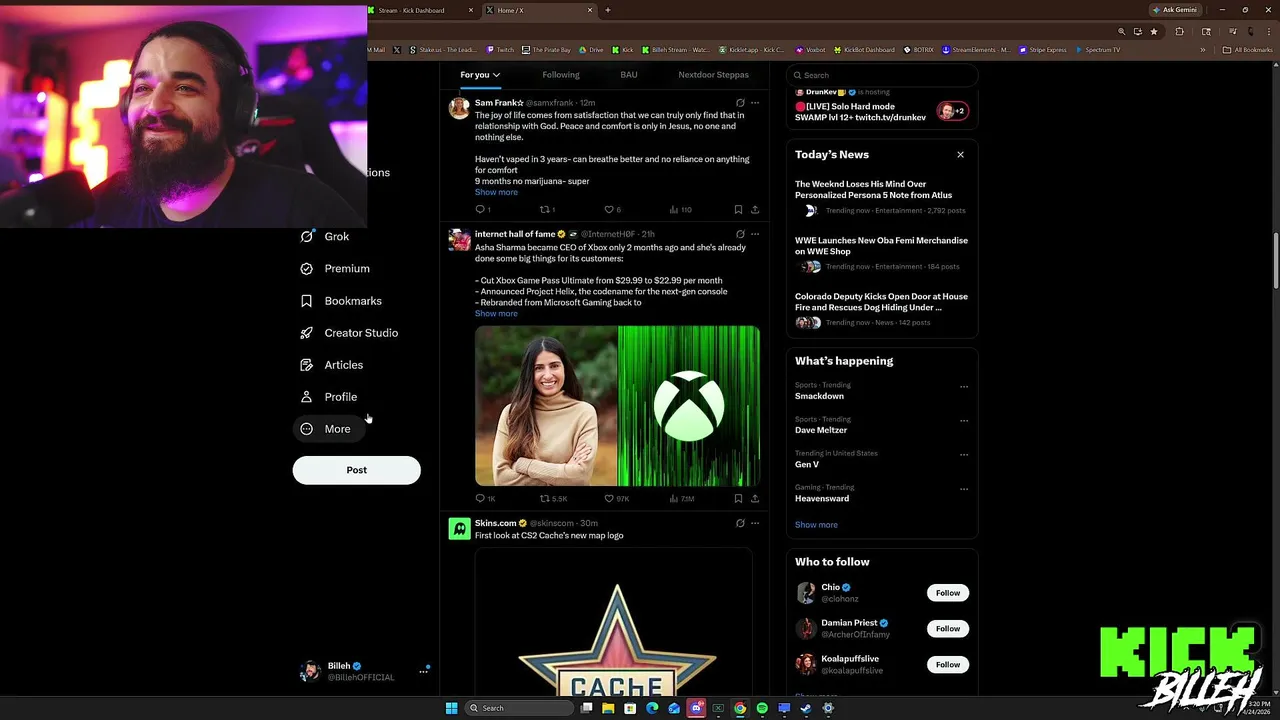1280x720 pixels.
Task: Open Profile from the sidebar
Action: click(x=329, y=397)
